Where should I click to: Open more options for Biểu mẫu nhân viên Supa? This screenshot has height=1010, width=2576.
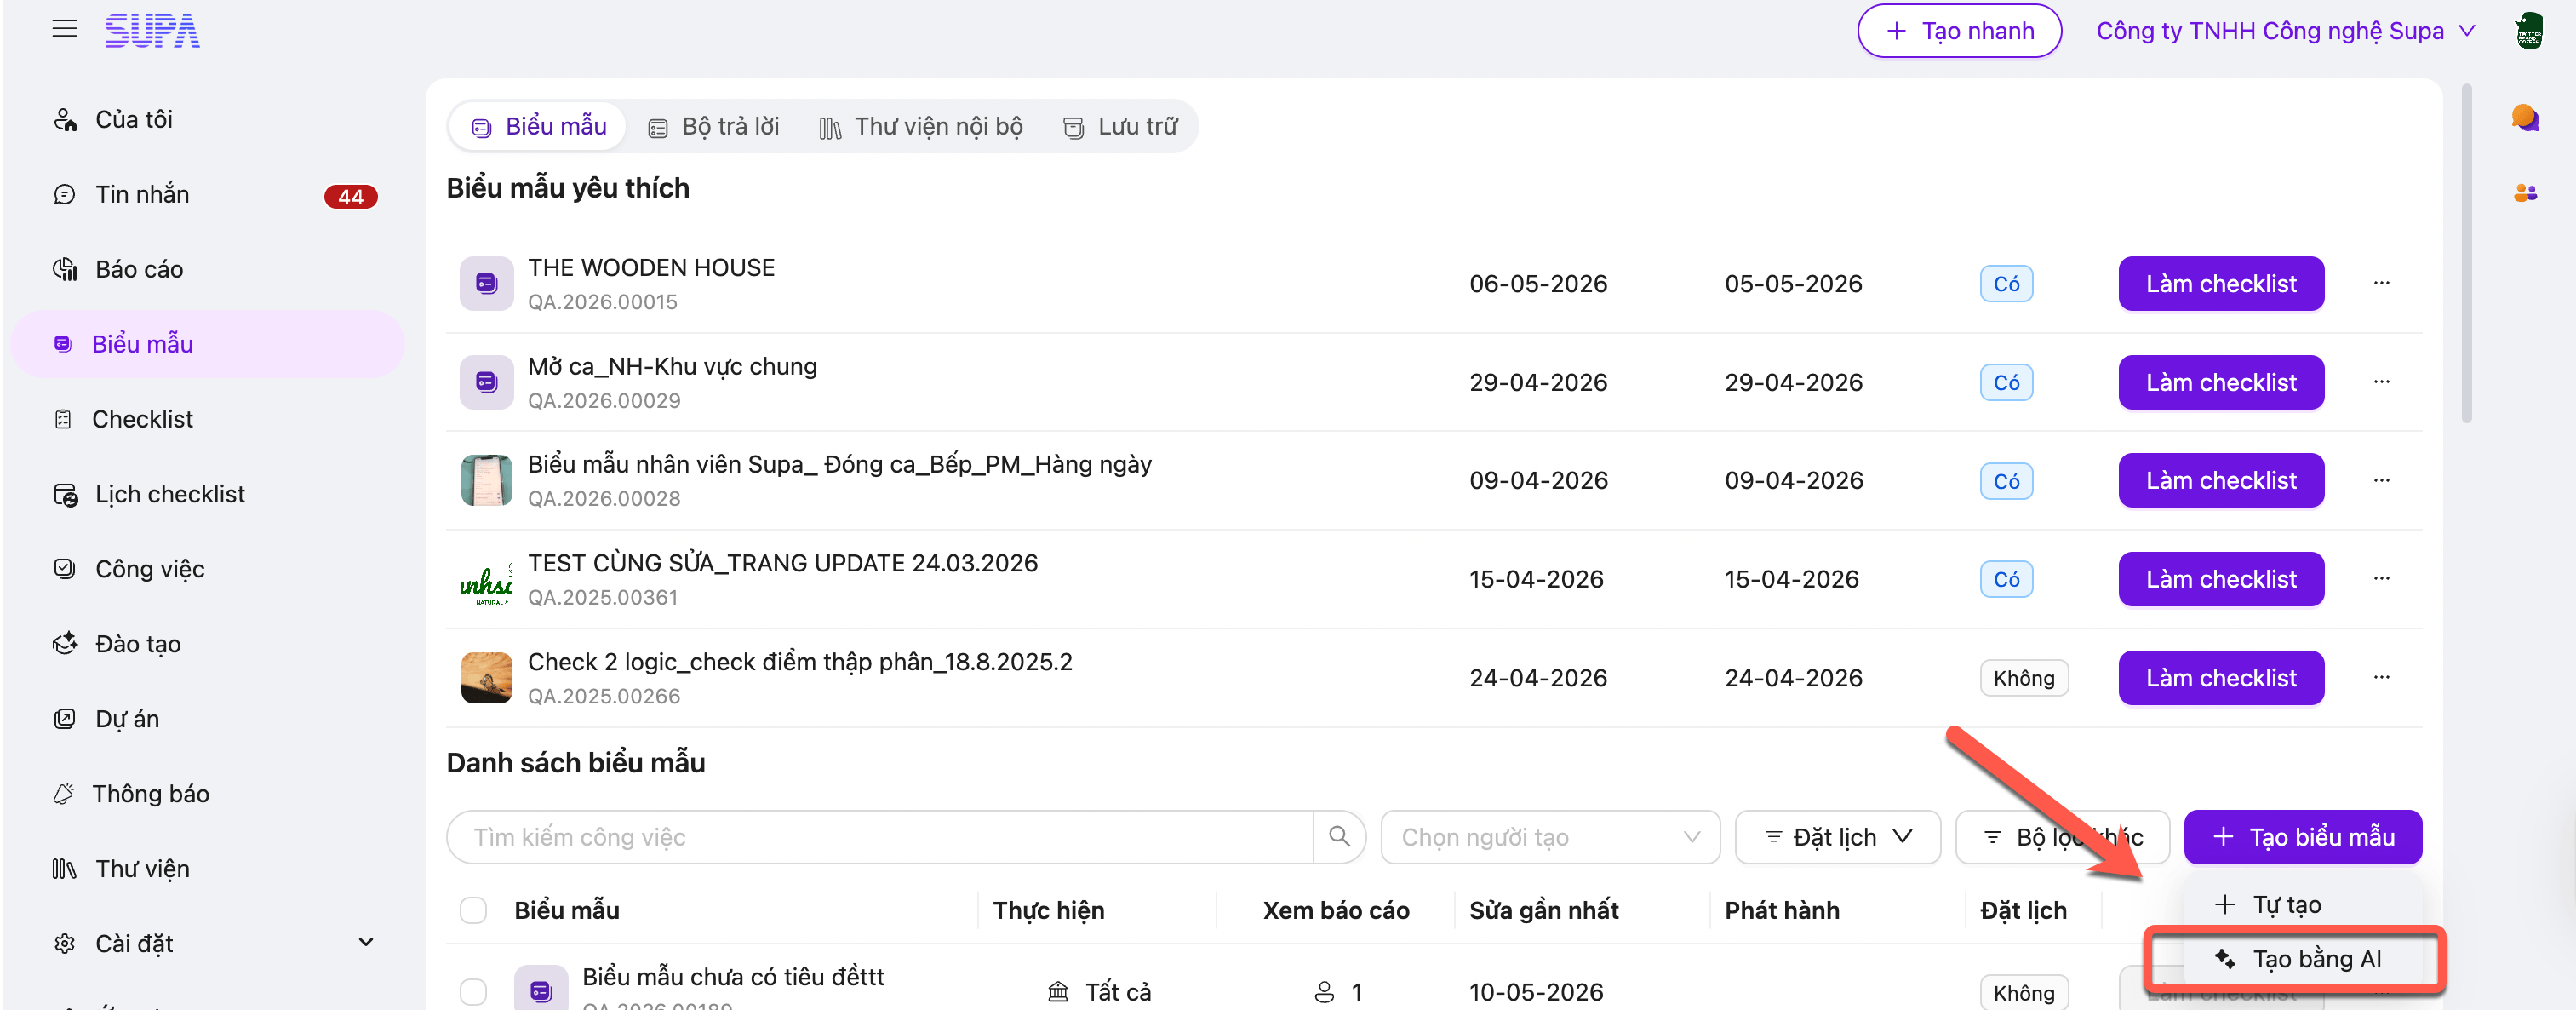click(2381, 480)
